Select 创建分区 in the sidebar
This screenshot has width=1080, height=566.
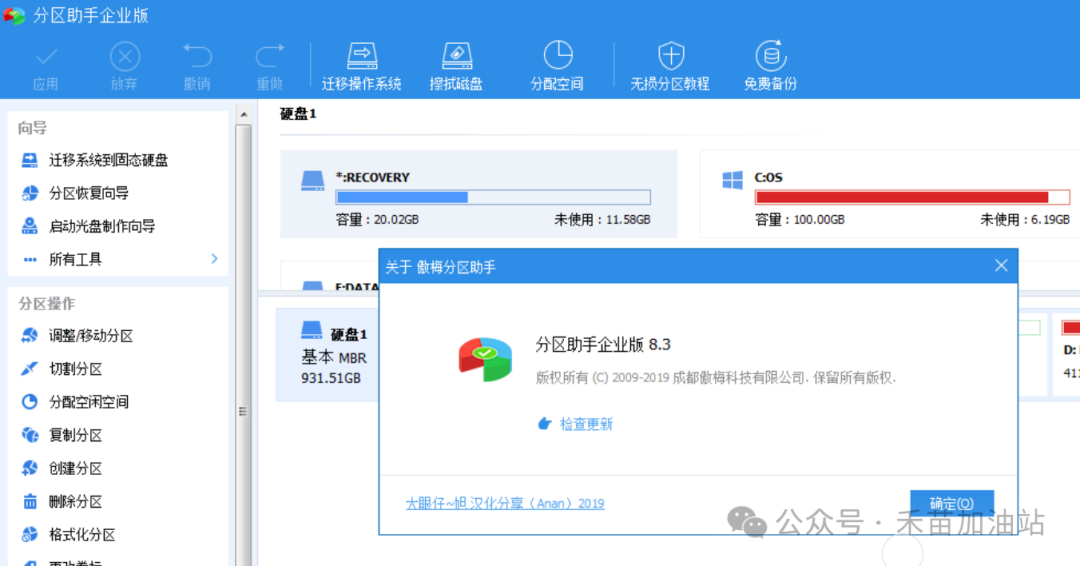click(x=75, y=468)
